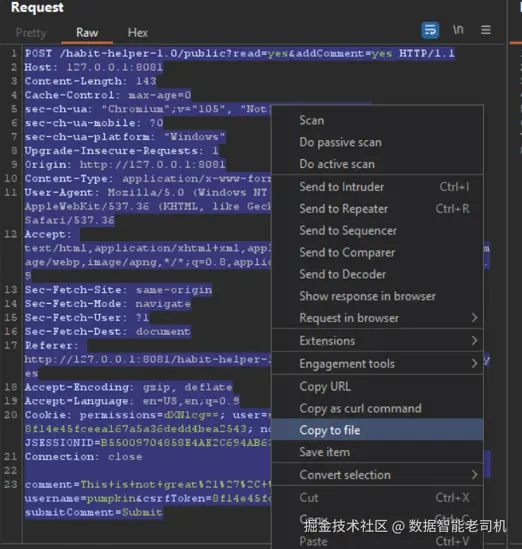Screen dimensions: 522x549
Task: Click Send to Repeater
Action: click(377, 209)
